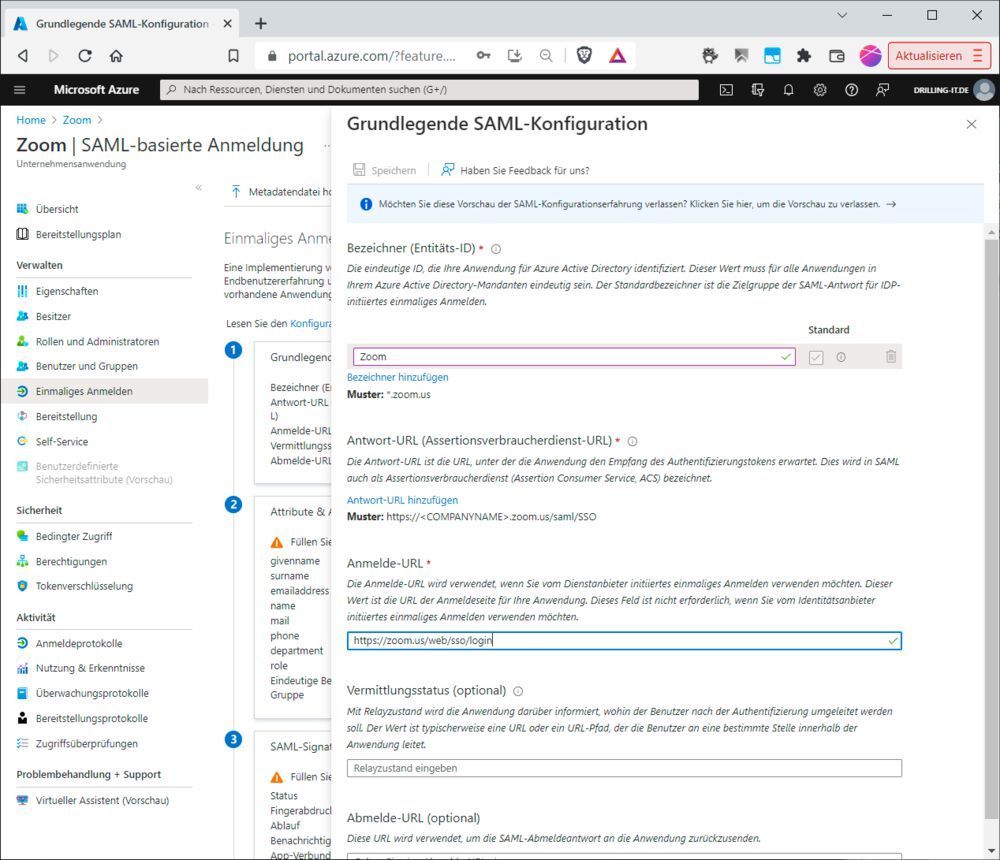Open Cloud Shell in the Azure top bar

725,89
